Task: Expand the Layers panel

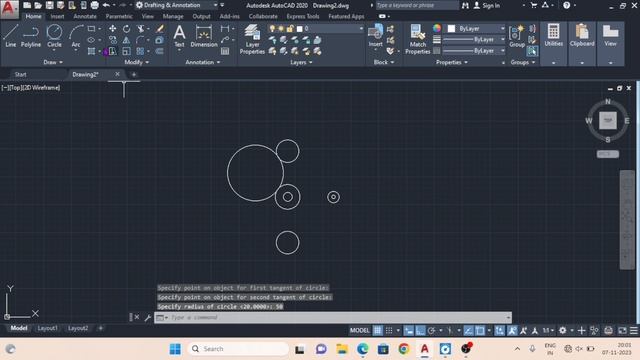Action: tap(301, 62)
